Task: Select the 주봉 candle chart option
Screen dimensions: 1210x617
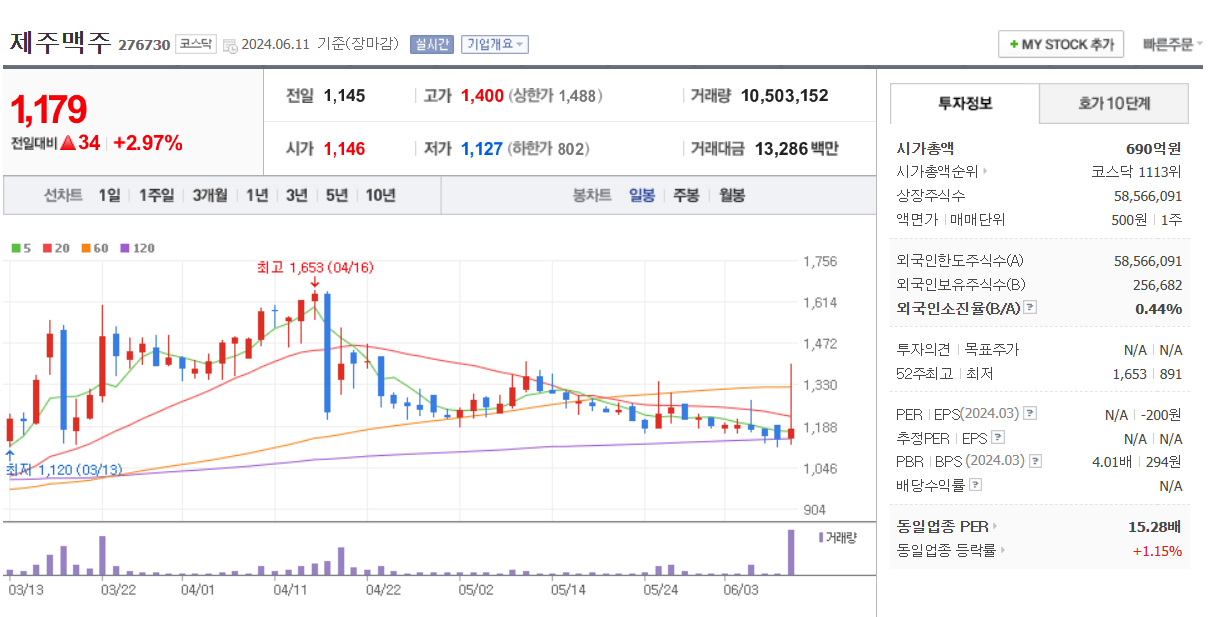Action: coord(686,195)
